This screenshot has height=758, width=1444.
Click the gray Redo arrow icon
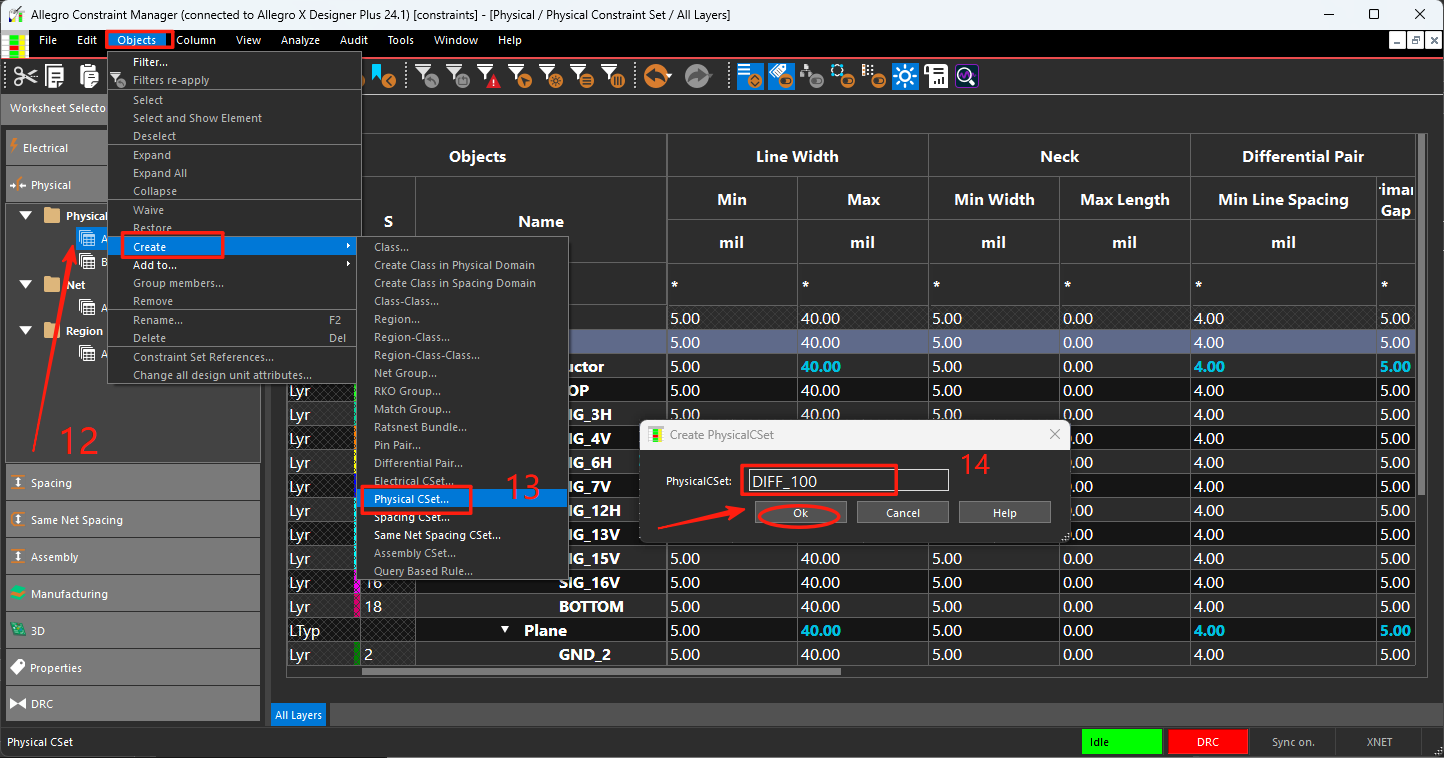point(697,76)
